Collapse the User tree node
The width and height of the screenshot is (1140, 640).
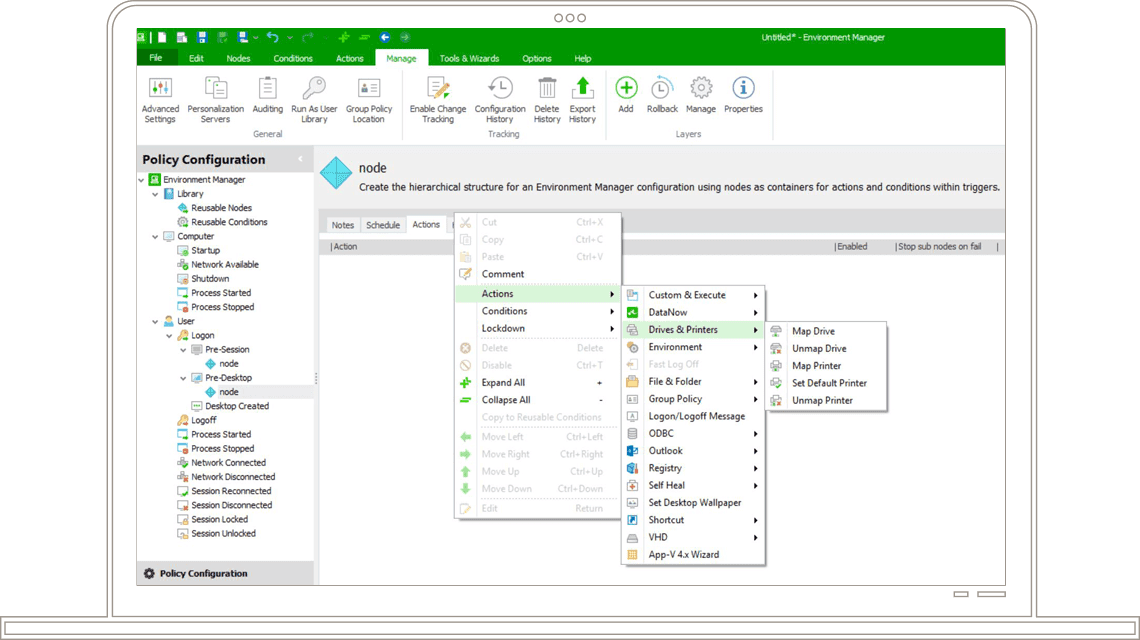point(156,321)
